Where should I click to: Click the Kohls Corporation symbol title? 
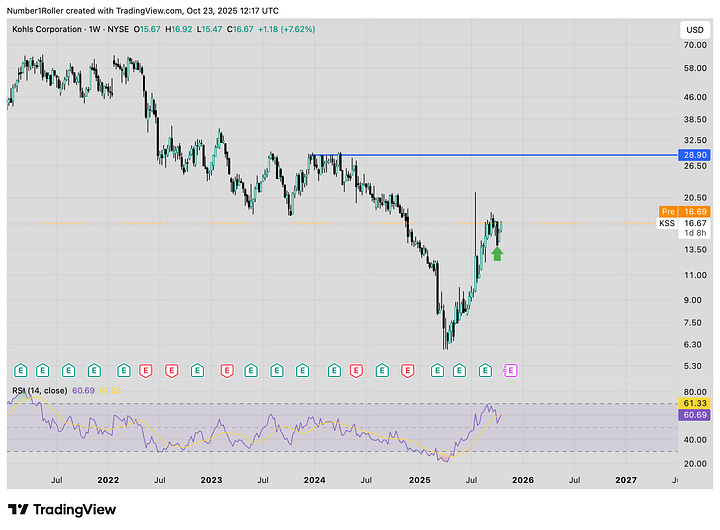tap(47, 29)
